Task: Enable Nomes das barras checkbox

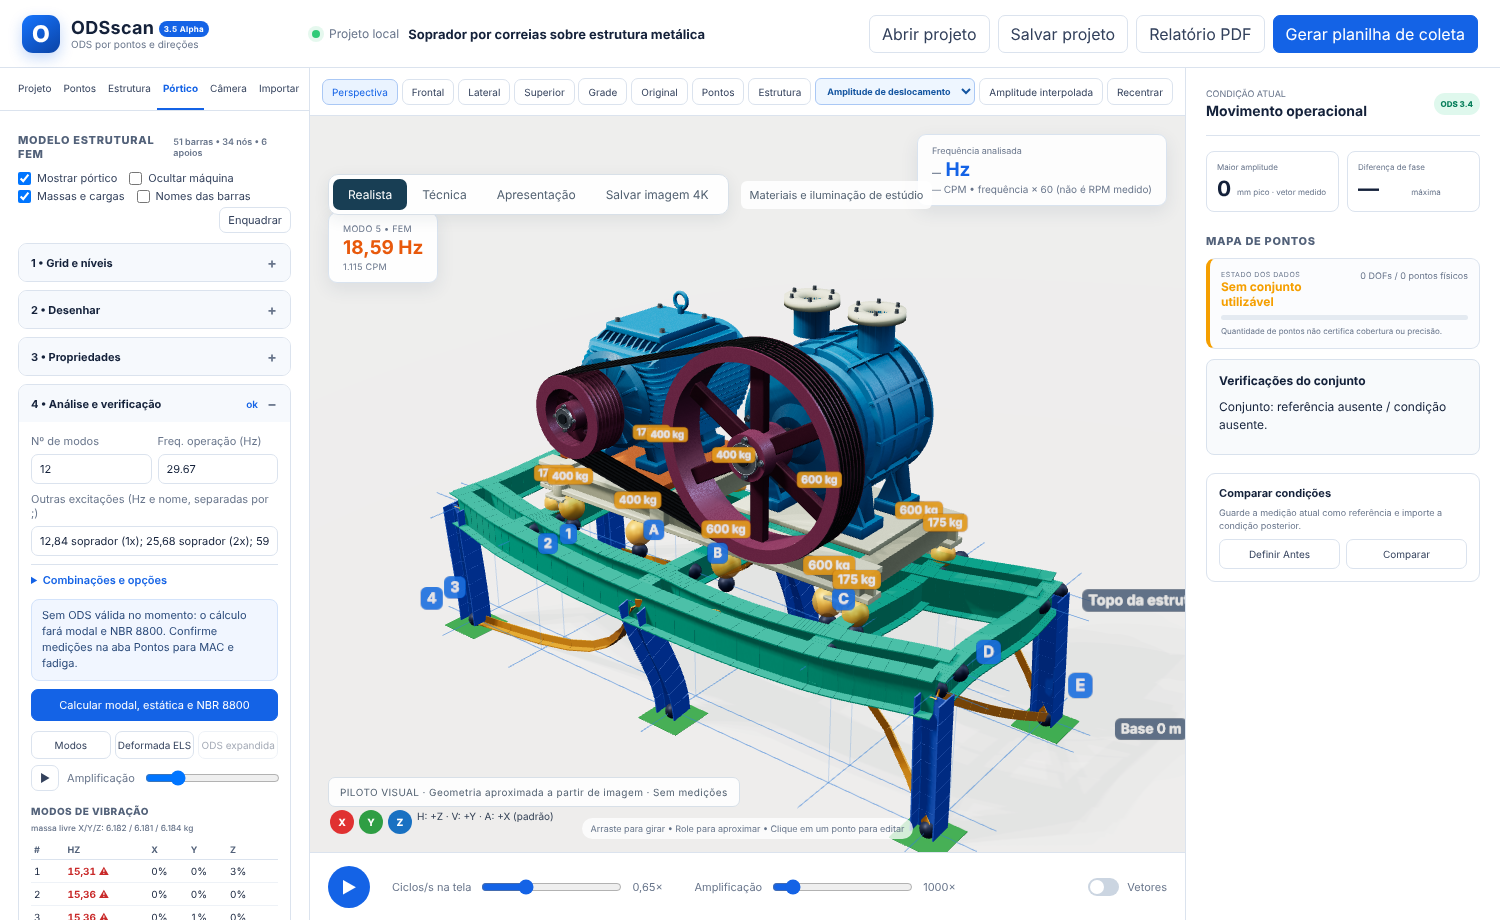Action: pos(143,196)
